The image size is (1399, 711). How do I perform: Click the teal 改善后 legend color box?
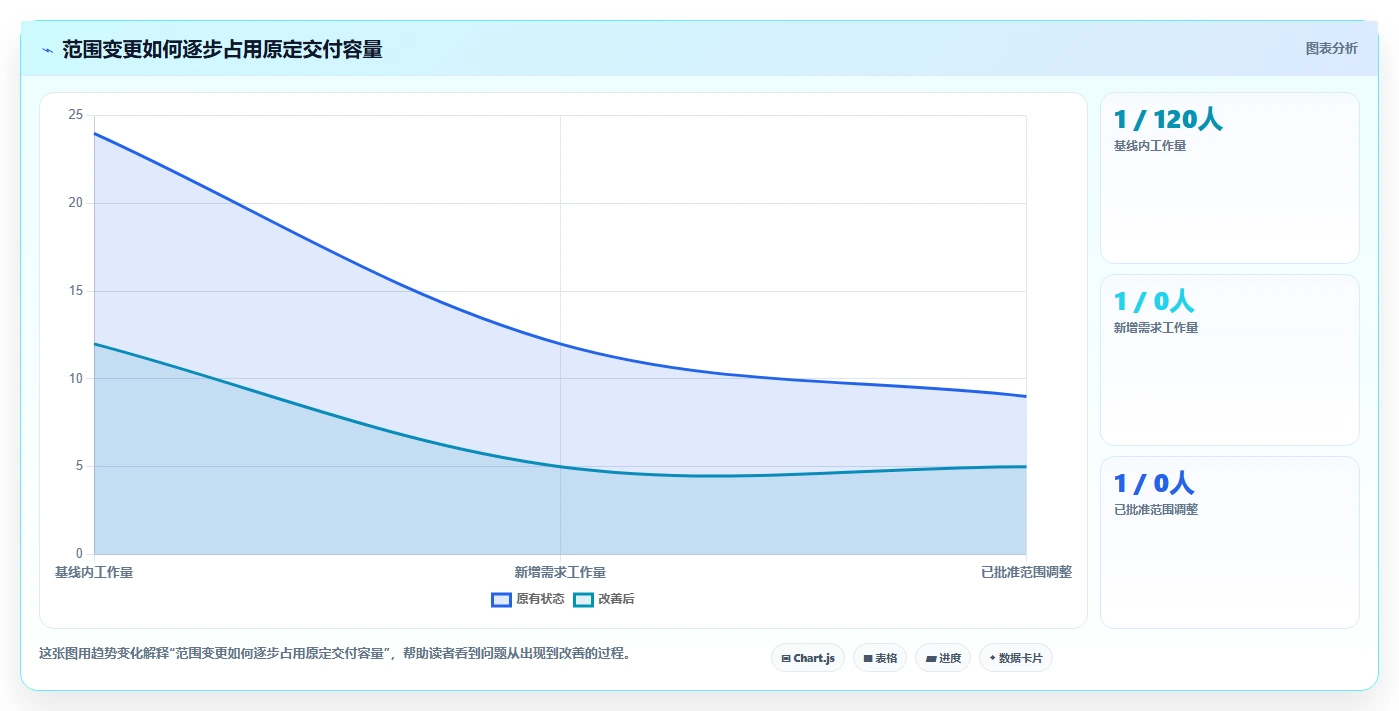point(583,599)
